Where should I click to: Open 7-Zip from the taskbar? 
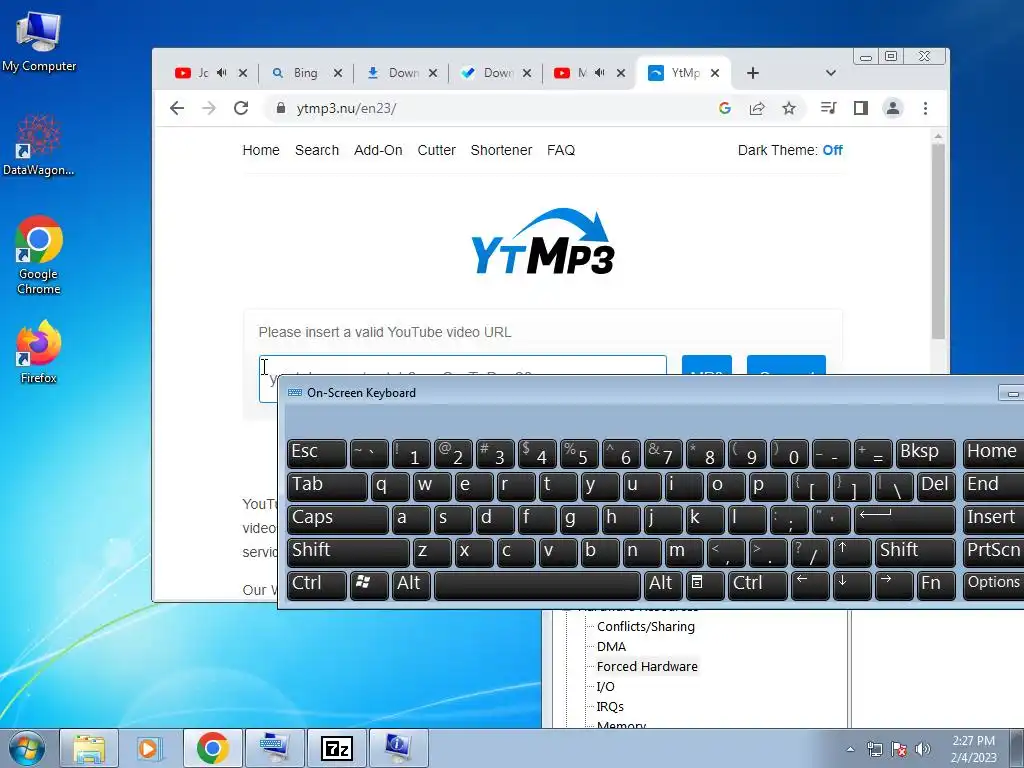[337, 748]
